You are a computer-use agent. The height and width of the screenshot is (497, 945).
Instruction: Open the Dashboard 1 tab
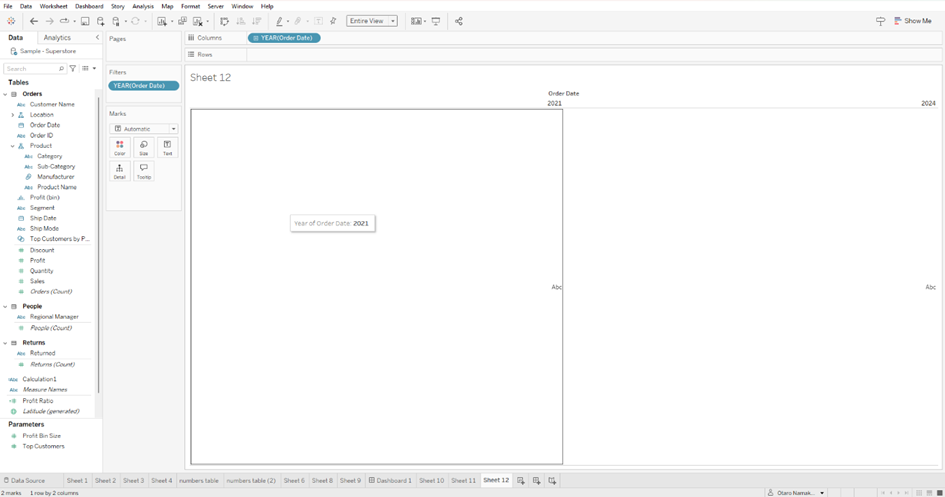click(391, 480)
